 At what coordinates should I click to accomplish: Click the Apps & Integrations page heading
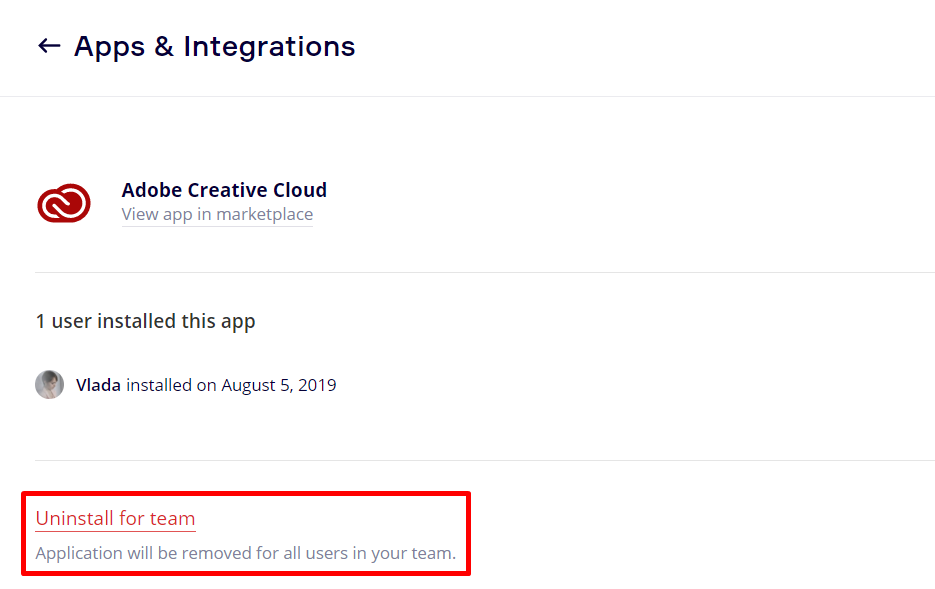click(x=214, y=46)
